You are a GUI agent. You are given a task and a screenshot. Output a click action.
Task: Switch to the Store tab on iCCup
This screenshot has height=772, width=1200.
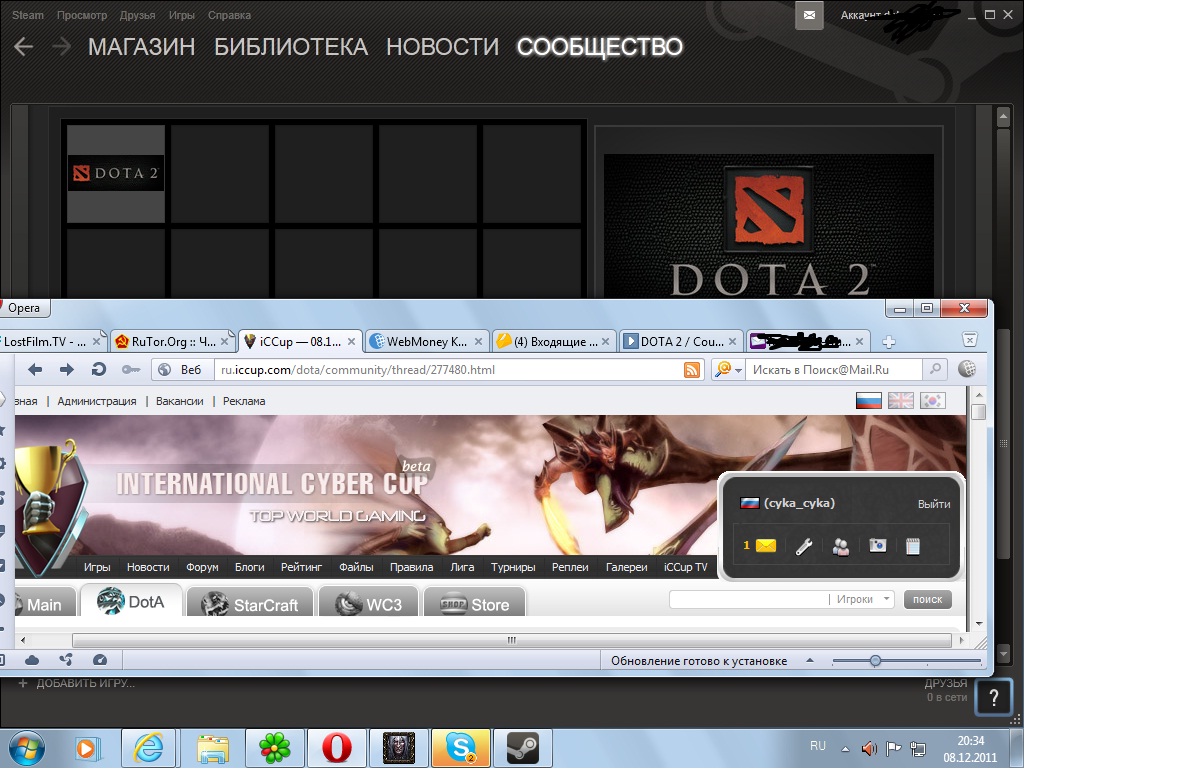(x=475, y=603)
